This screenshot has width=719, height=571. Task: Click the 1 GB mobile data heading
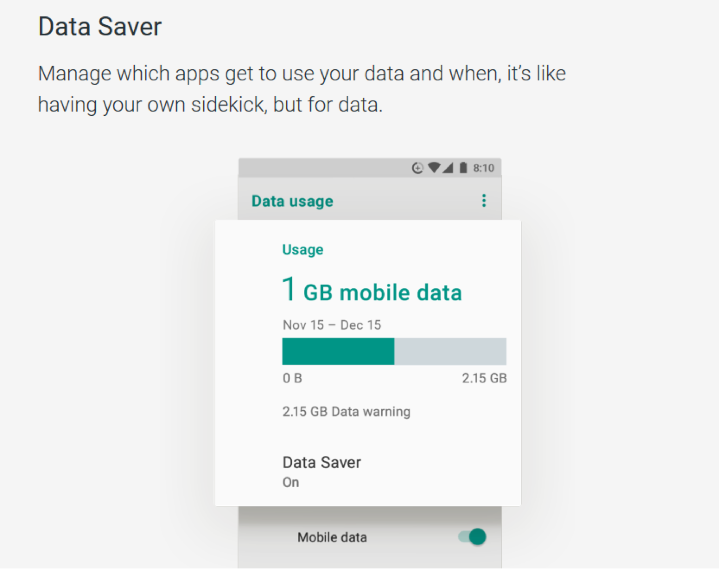point(372,290)
